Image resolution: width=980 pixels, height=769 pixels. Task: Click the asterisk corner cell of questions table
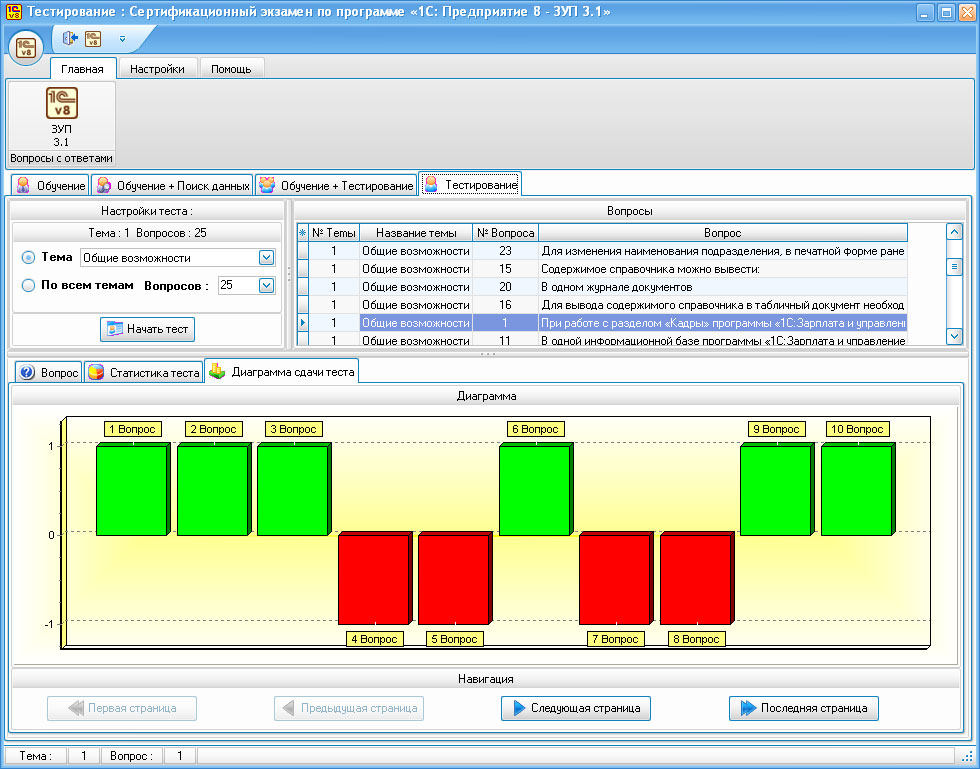(x=302, y=233)
